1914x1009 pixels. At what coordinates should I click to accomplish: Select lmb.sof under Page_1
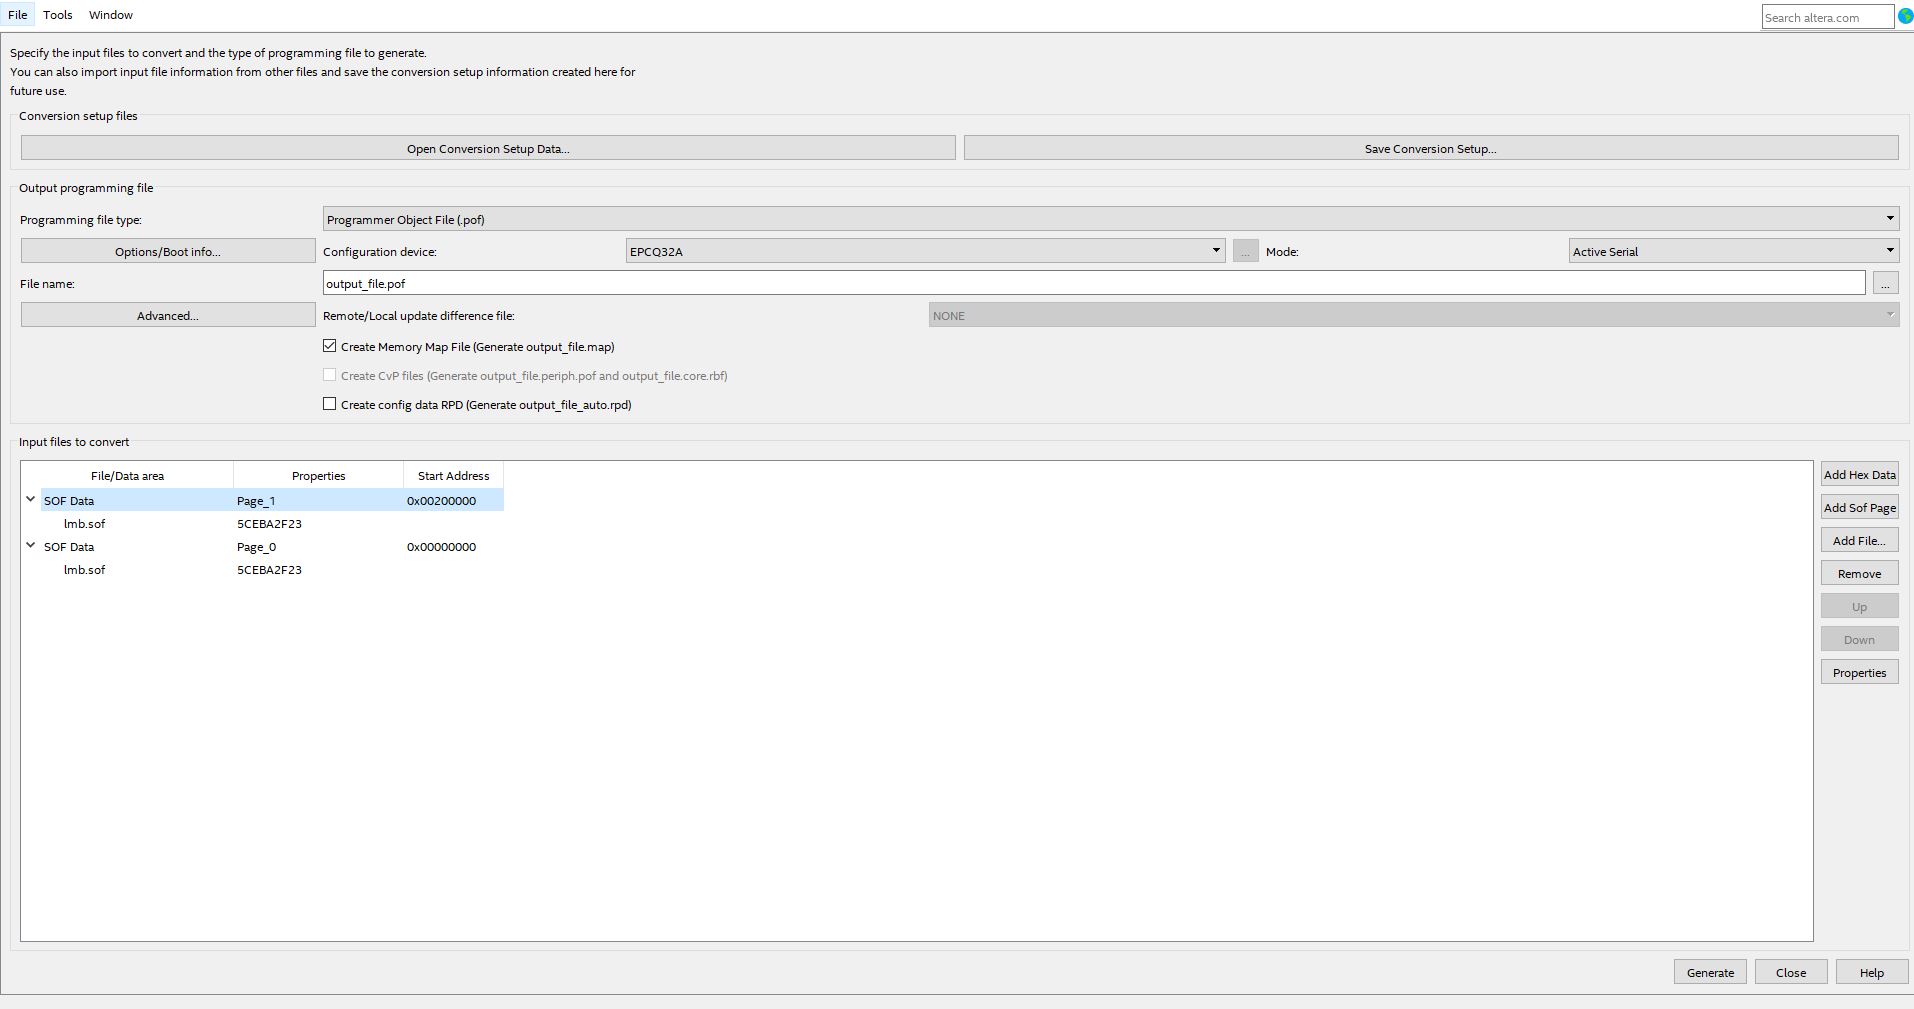click(84, 523)
